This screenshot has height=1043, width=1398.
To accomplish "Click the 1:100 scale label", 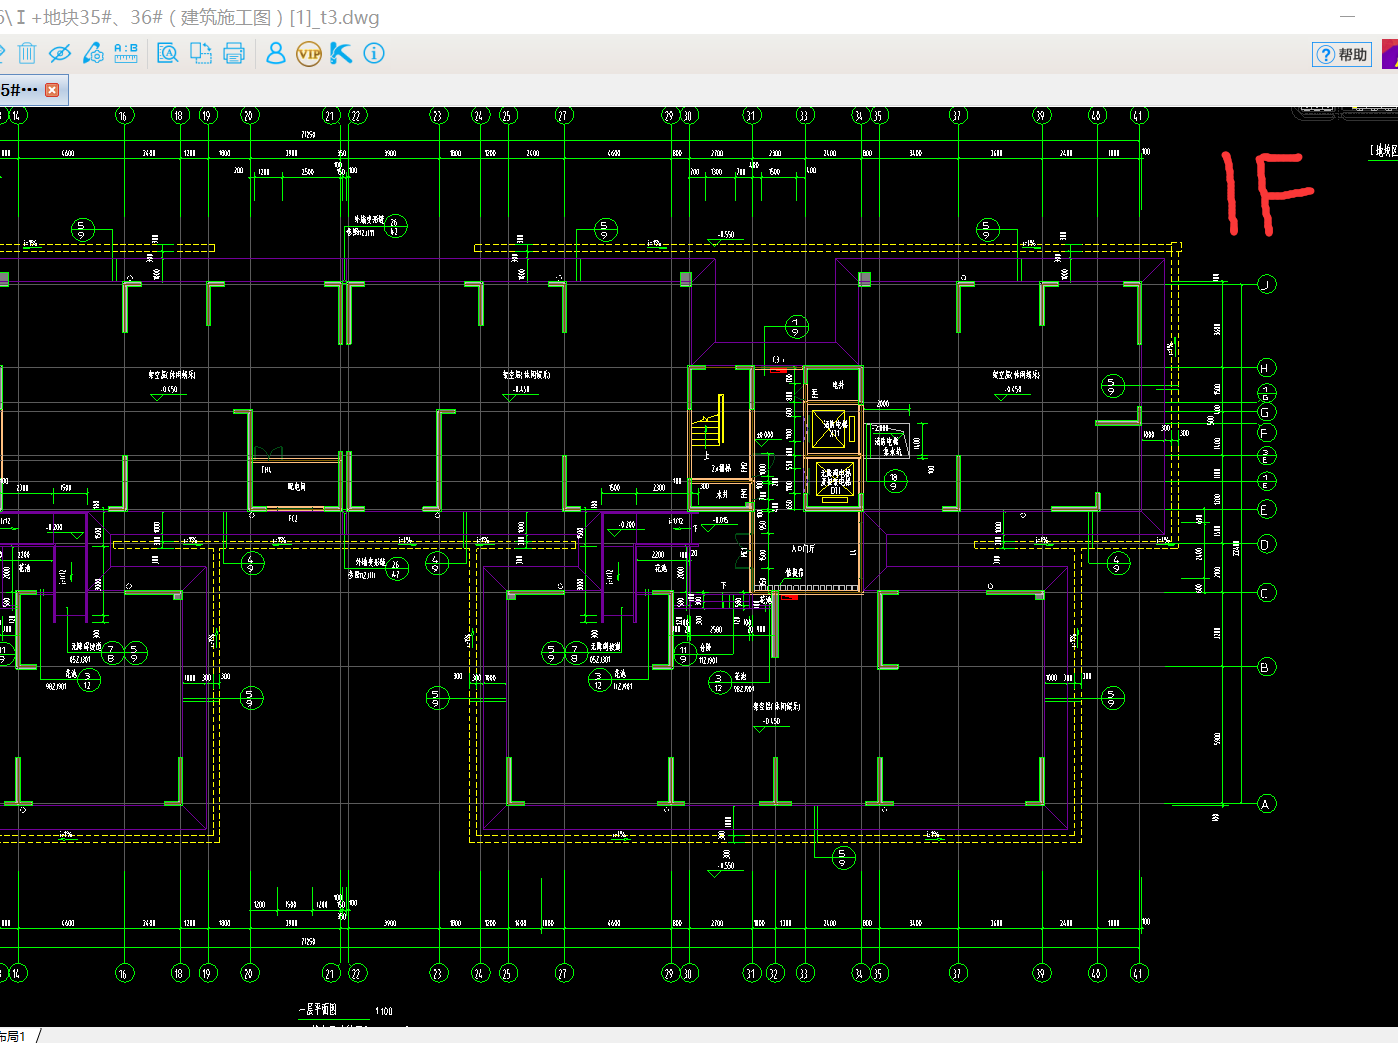I will [384, 1011].
